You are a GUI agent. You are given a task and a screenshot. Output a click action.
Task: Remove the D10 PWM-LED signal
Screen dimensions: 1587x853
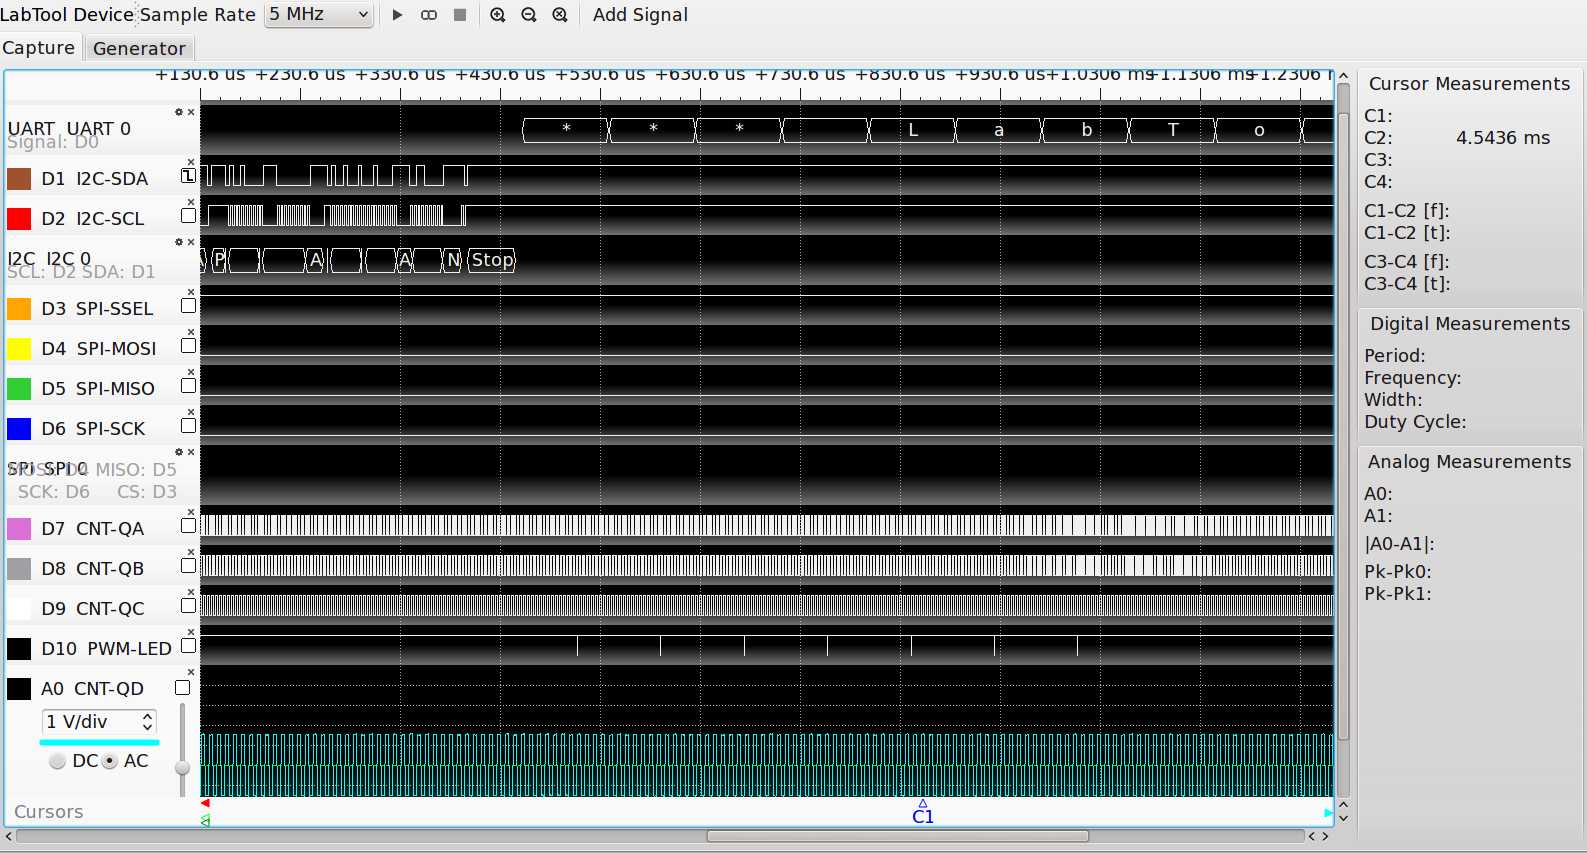[x=191, y=632]
